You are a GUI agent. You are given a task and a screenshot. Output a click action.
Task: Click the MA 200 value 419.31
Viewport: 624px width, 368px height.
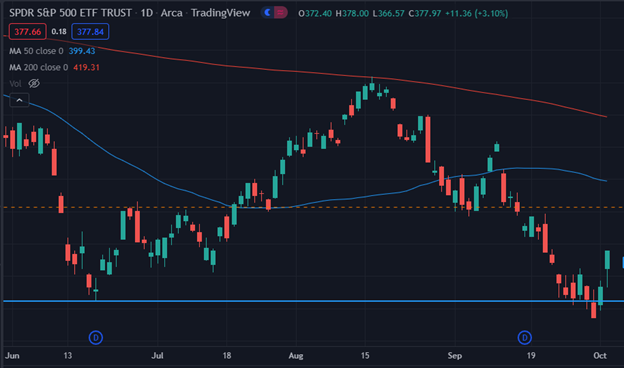[x=86, y=67]
